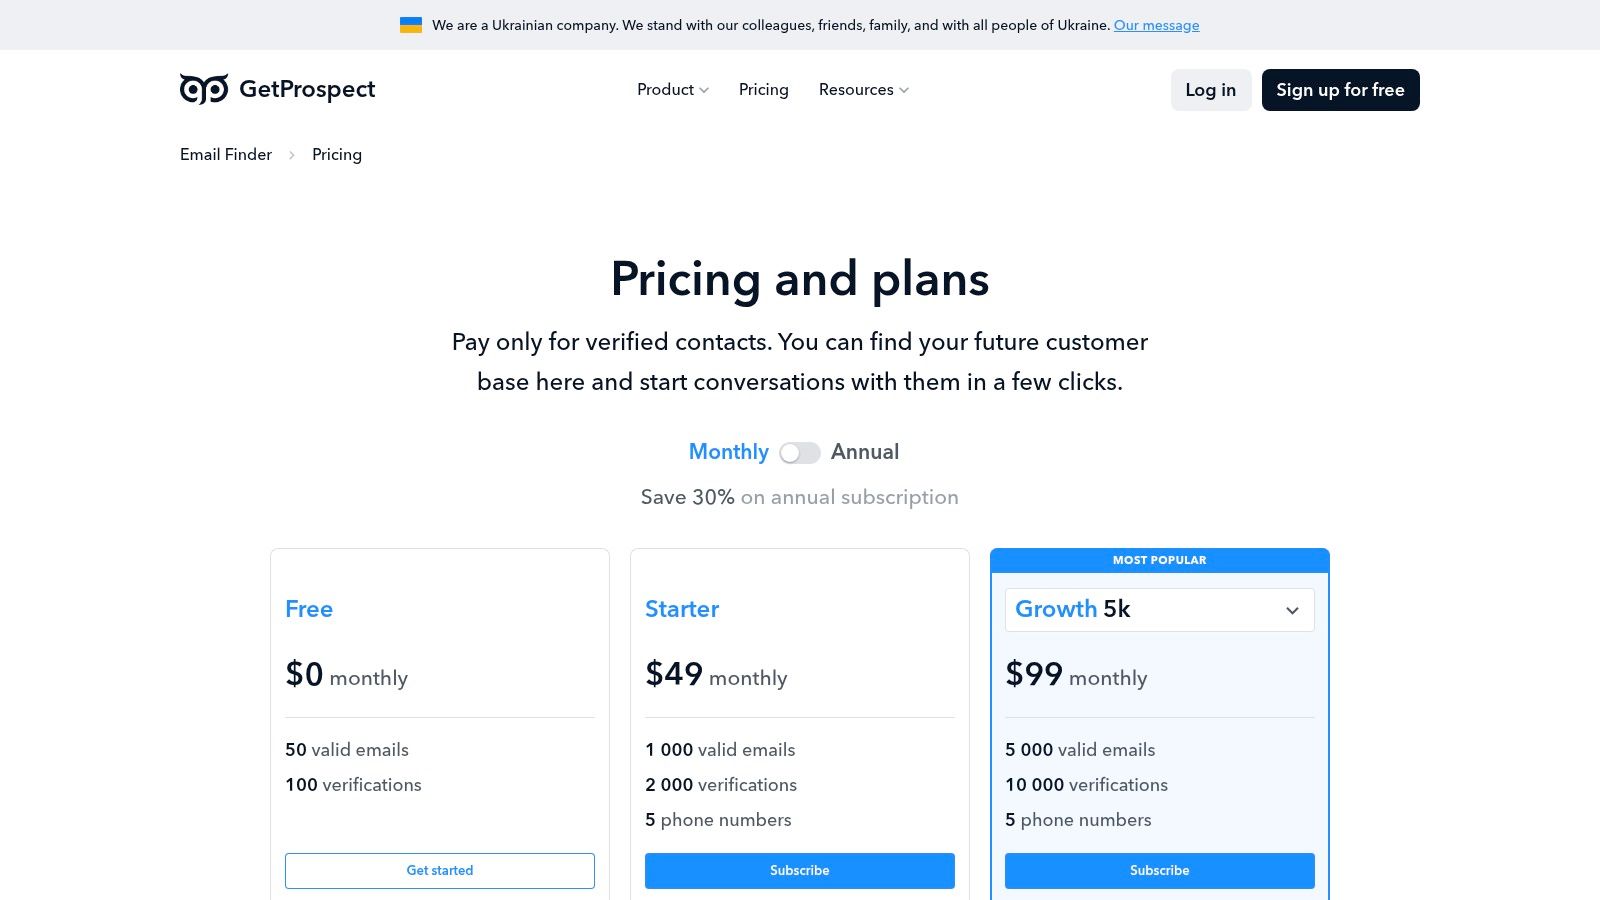1600x900 pixels.
Task: Click the Ukrainian flag icon in banner
Action: tap(410, 24)
